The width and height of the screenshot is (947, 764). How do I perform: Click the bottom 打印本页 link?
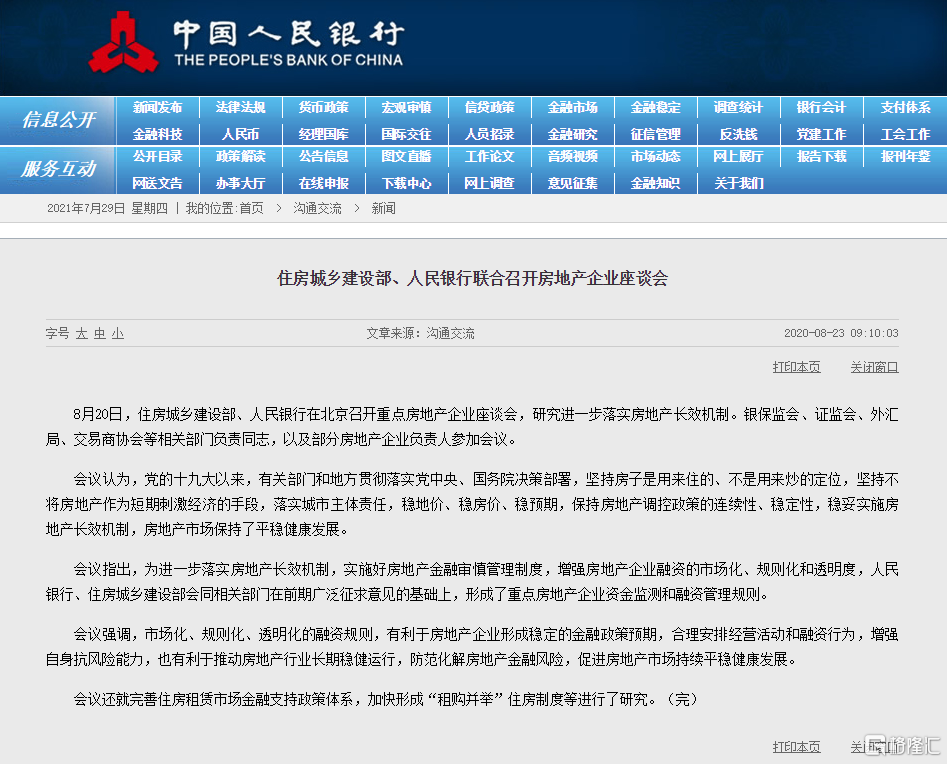pyautogui.click(x=796, y=747)
